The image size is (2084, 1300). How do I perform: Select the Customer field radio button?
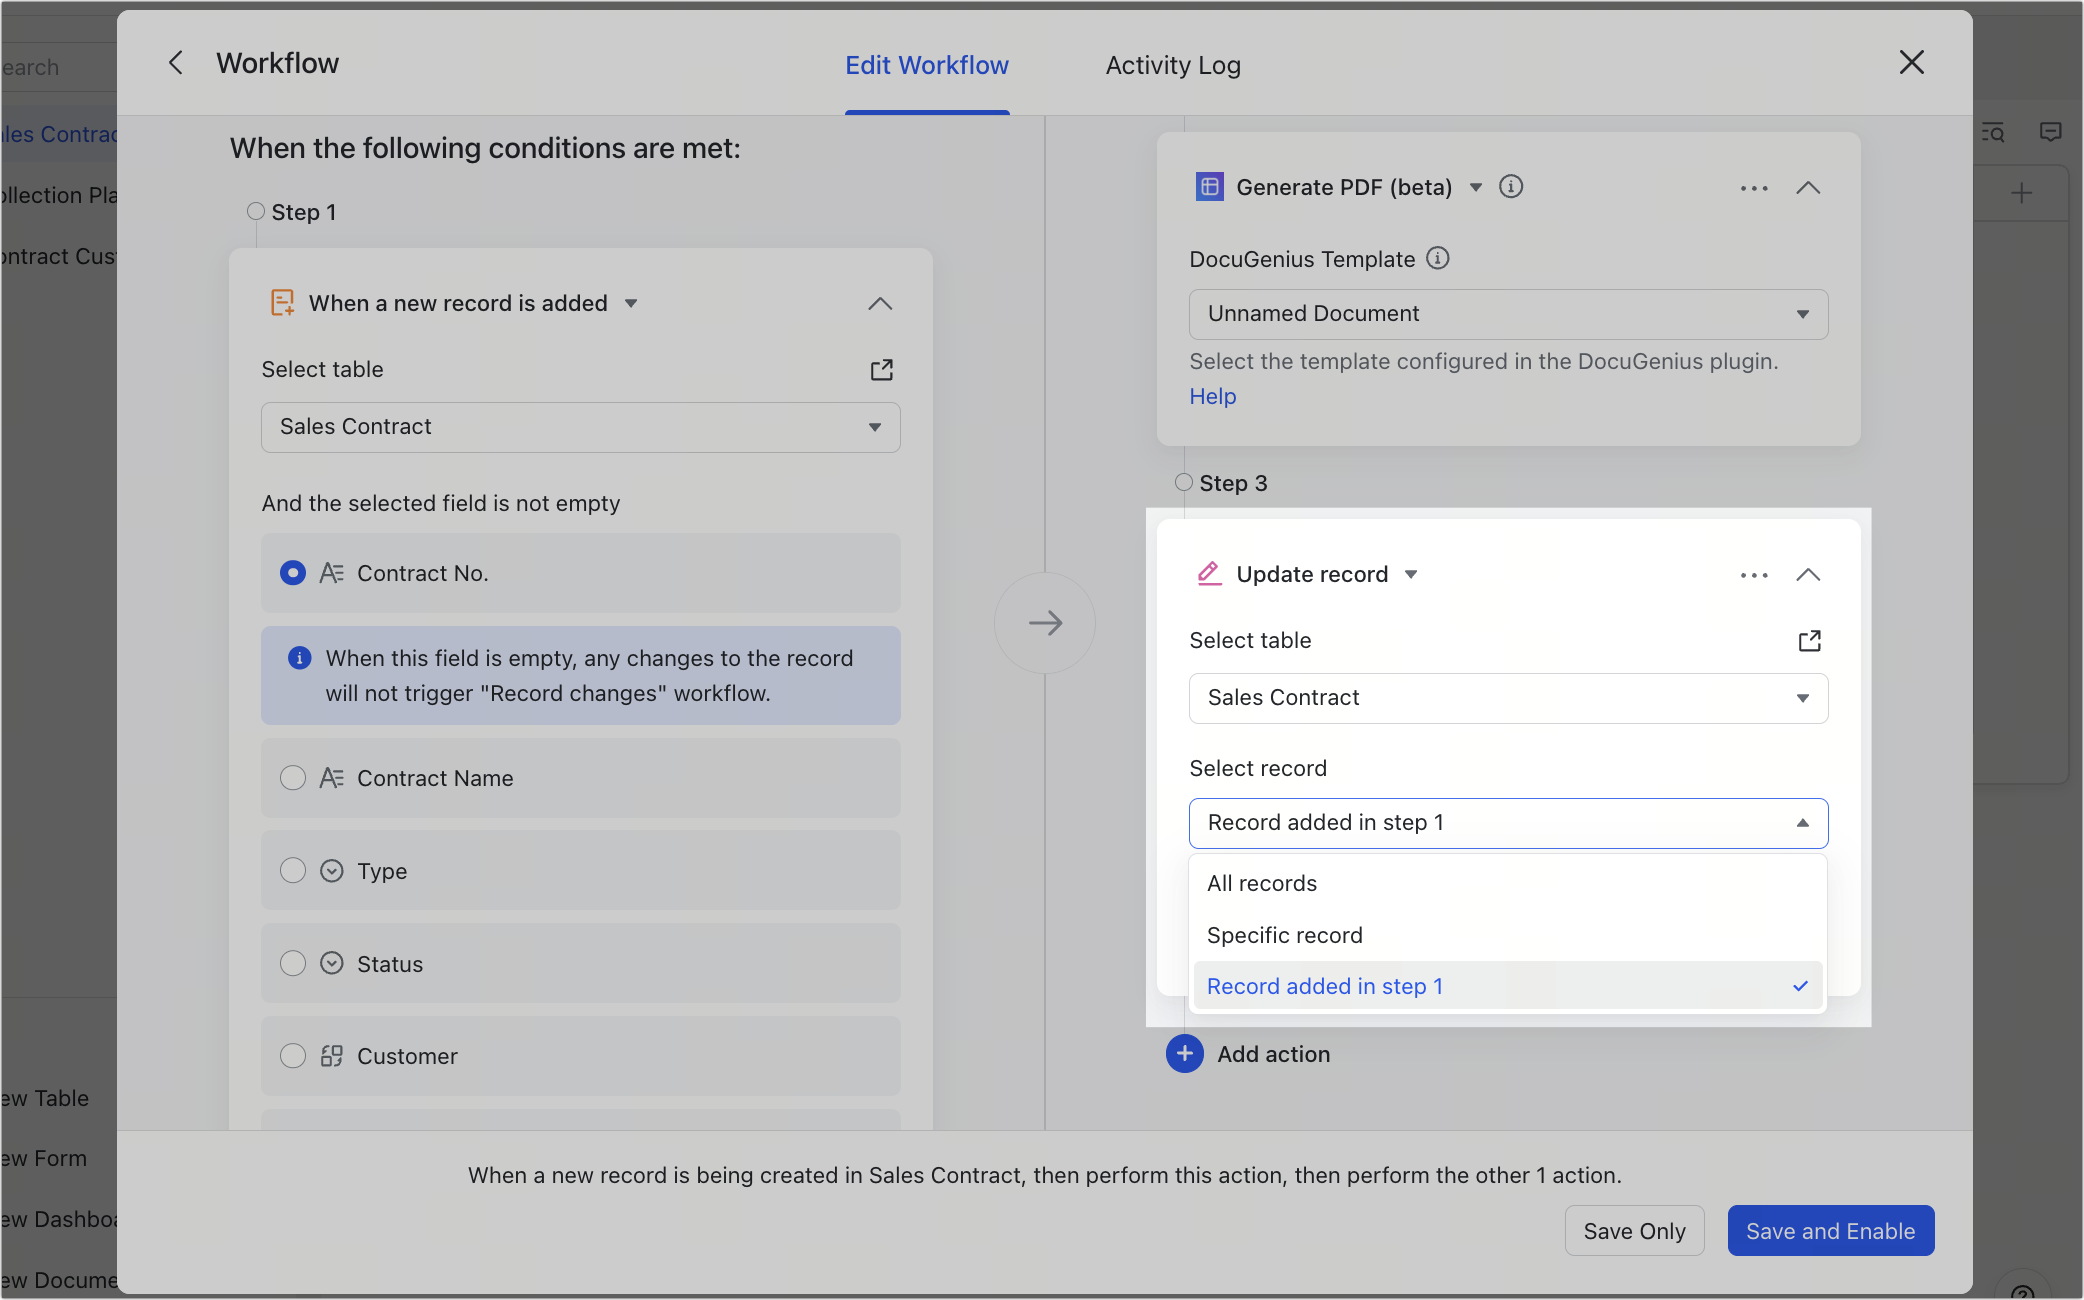click(293, 1056)
